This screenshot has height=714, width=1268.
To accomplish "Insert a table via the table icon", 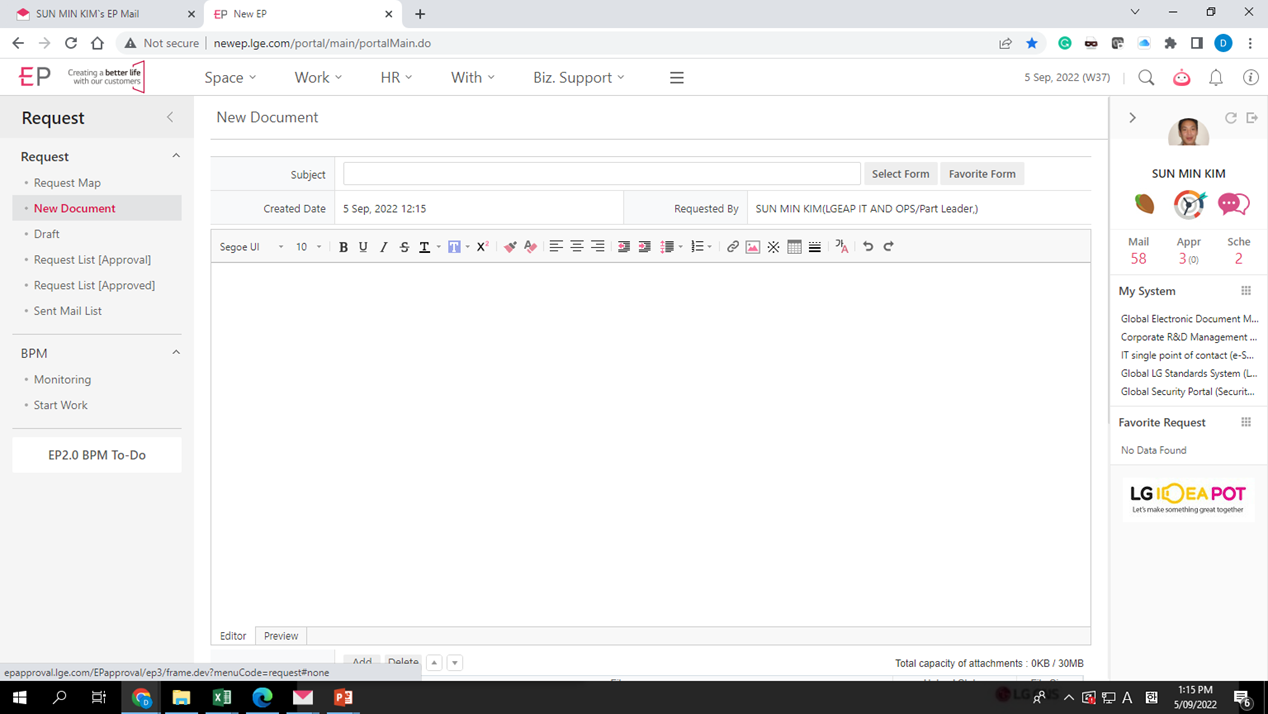I will (794, 247).
